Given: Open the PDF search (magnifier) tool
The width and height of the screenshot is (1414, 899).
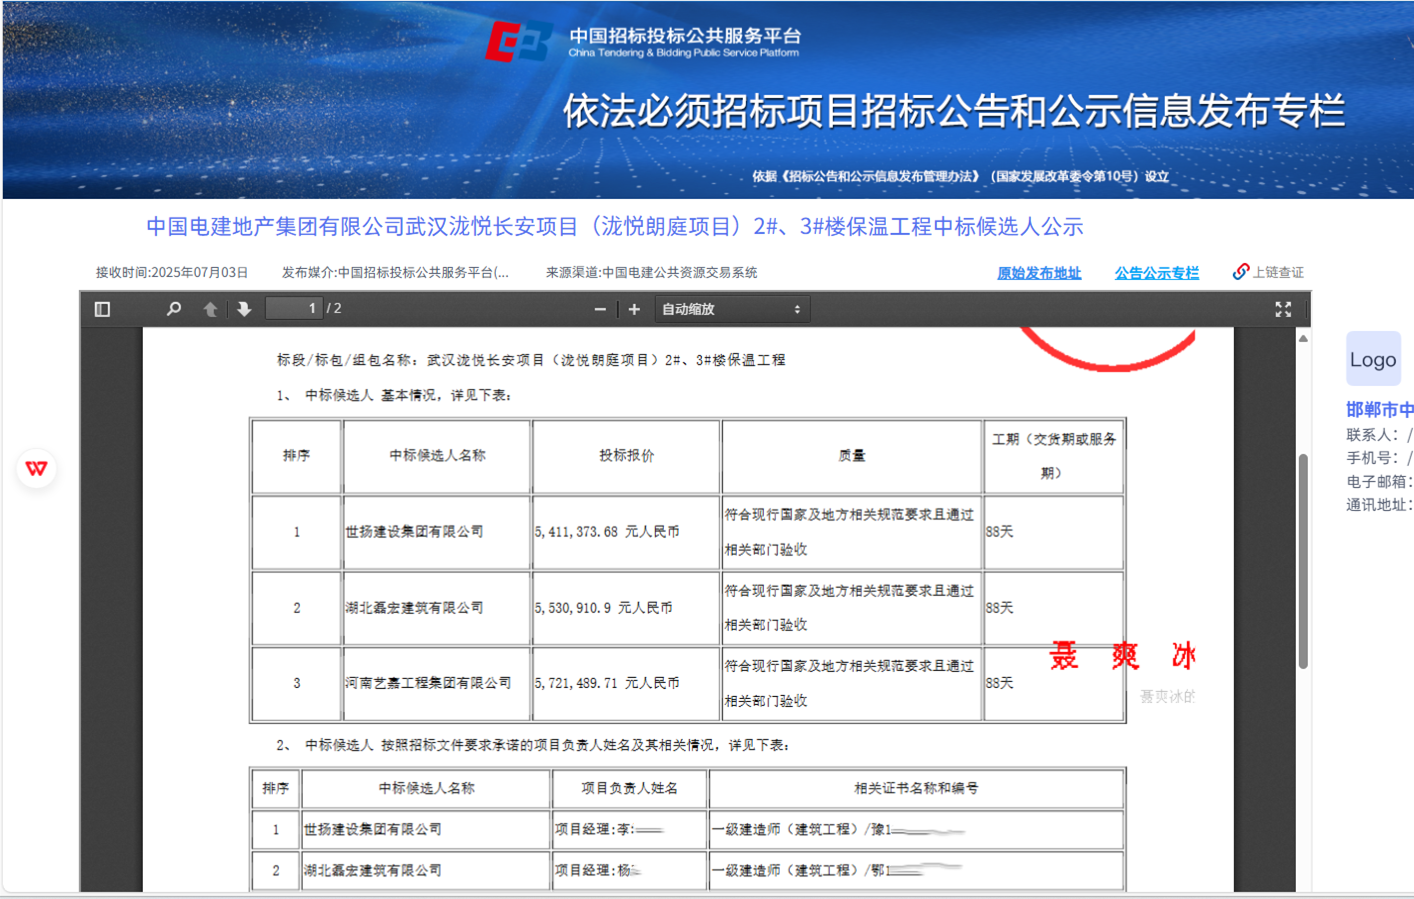Looking at the screenshot, I should pyautogui.click(x=172, y=309).
